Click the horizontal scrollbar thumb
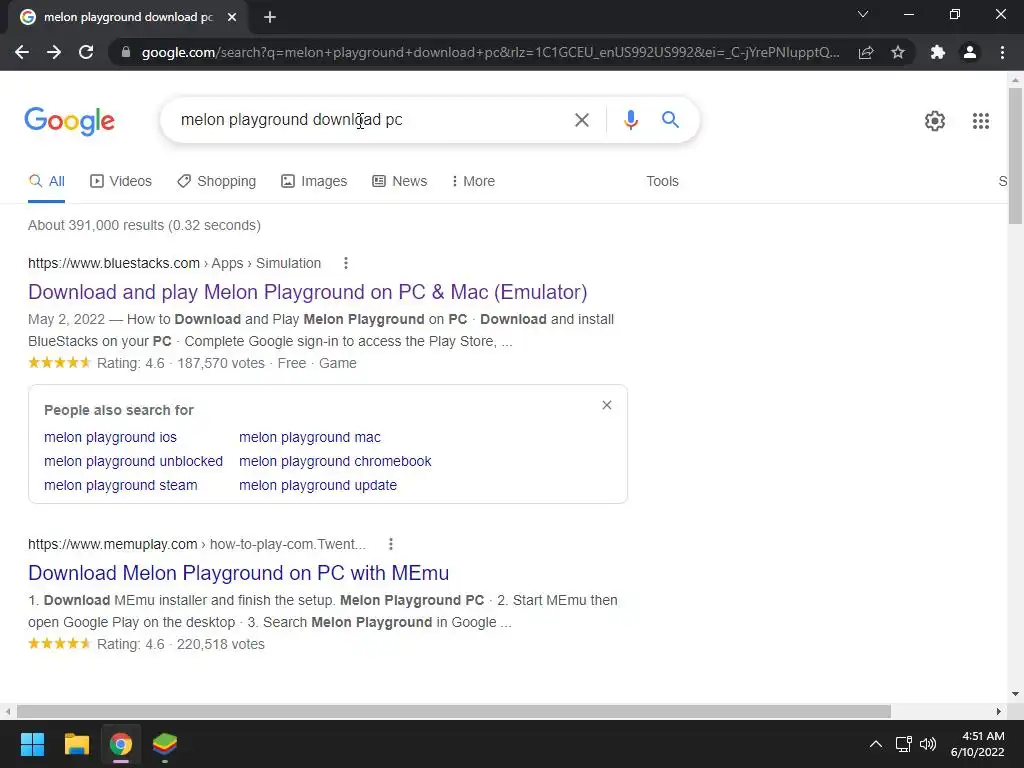Screen dimensions: 1024x768 coord(453,711)
